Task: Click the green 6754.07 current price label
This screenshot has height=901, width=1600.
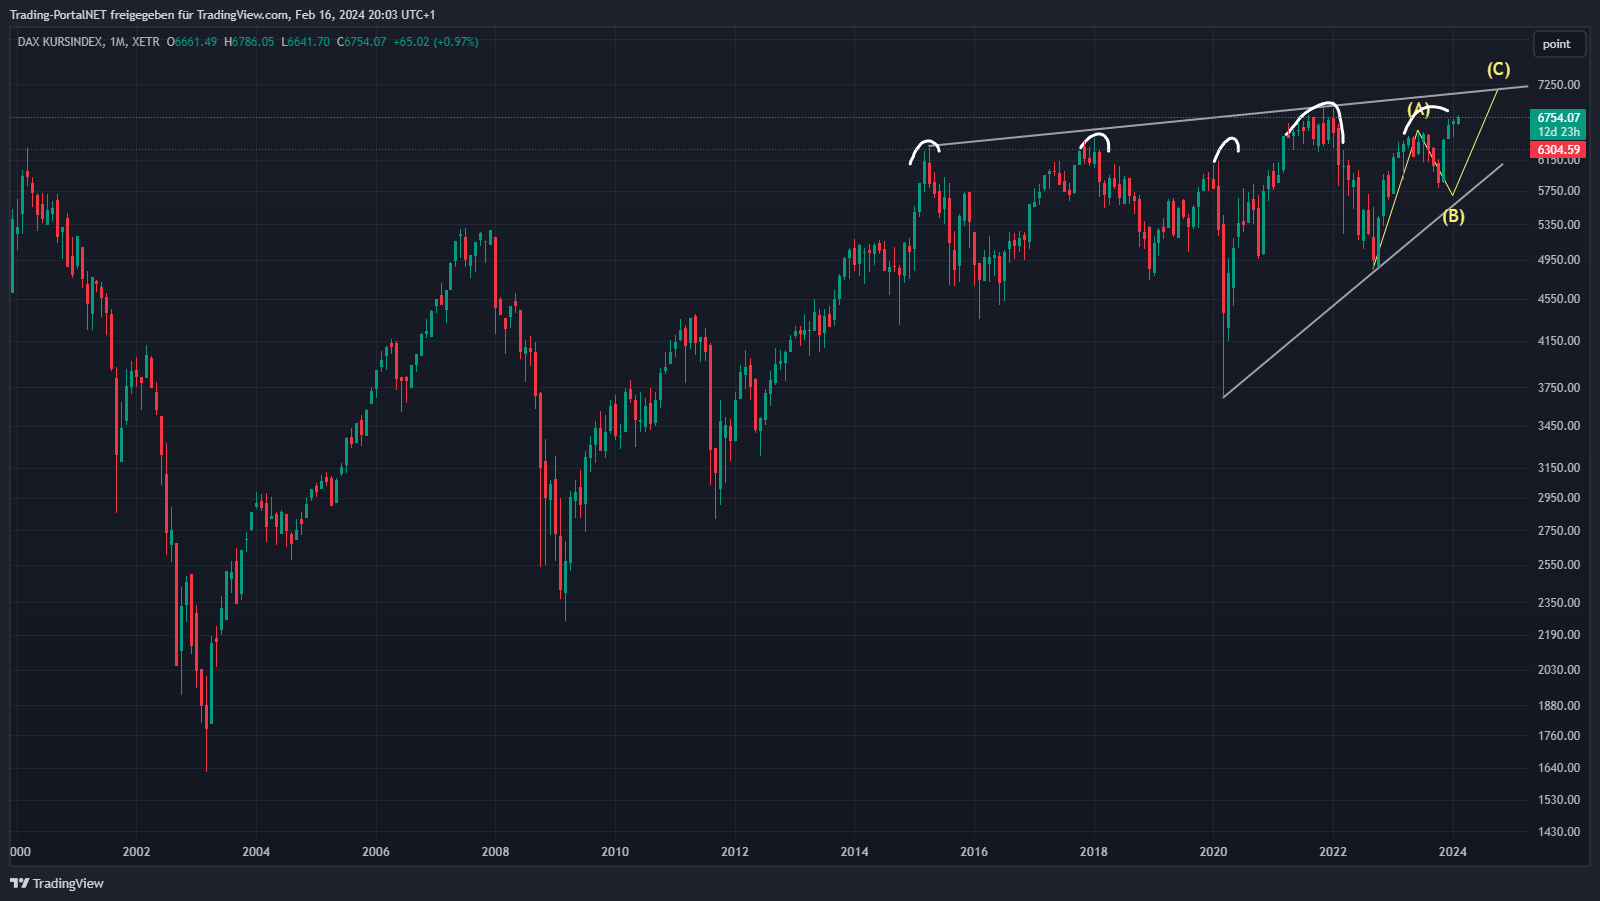Action: click(1558, 118)
